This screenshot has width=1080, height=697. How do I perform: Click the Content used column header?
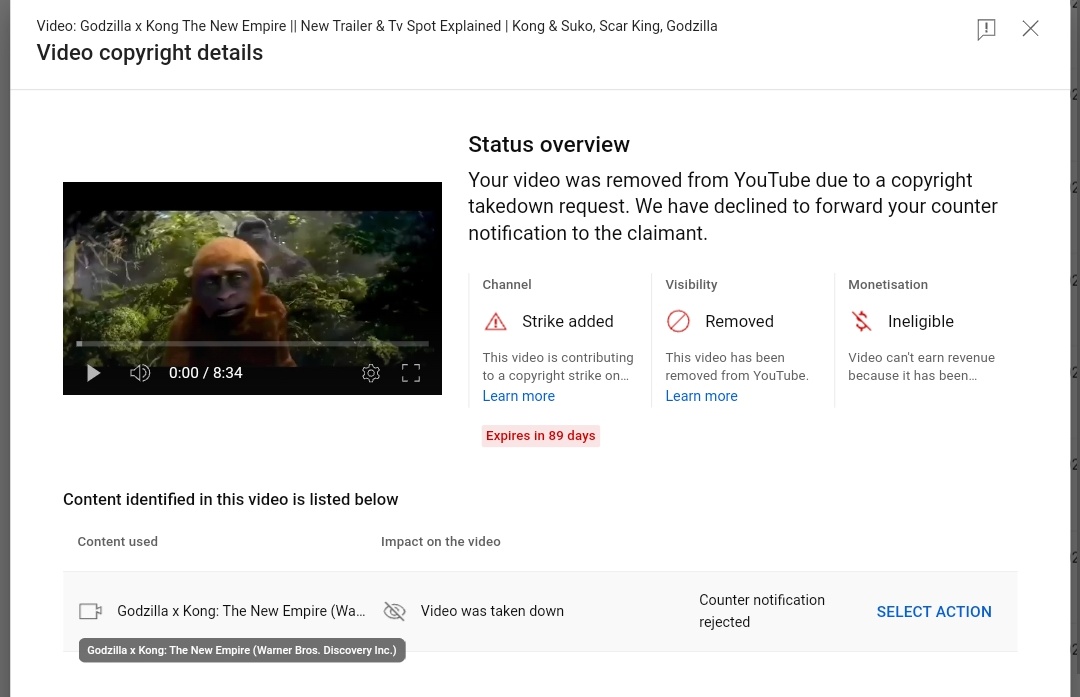tap(118, 541)
